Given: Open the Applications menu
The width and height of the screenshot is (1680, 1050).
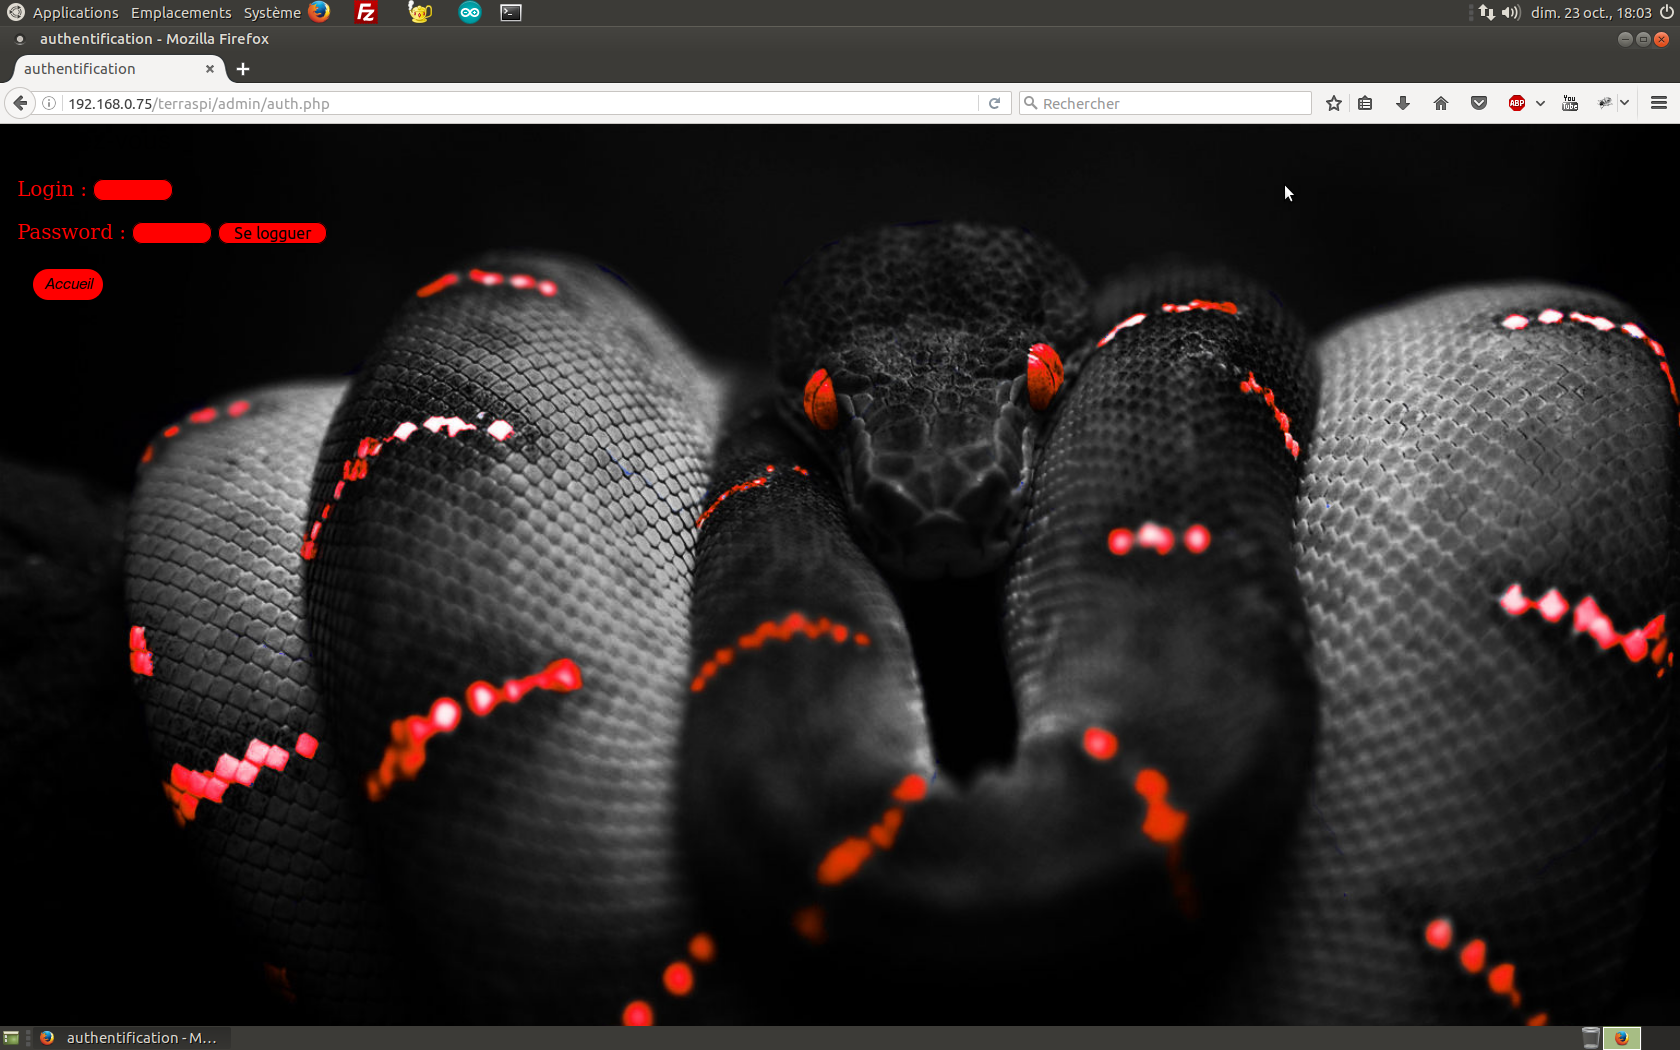Looking at the screenshot, I should (x=75, y=12).
